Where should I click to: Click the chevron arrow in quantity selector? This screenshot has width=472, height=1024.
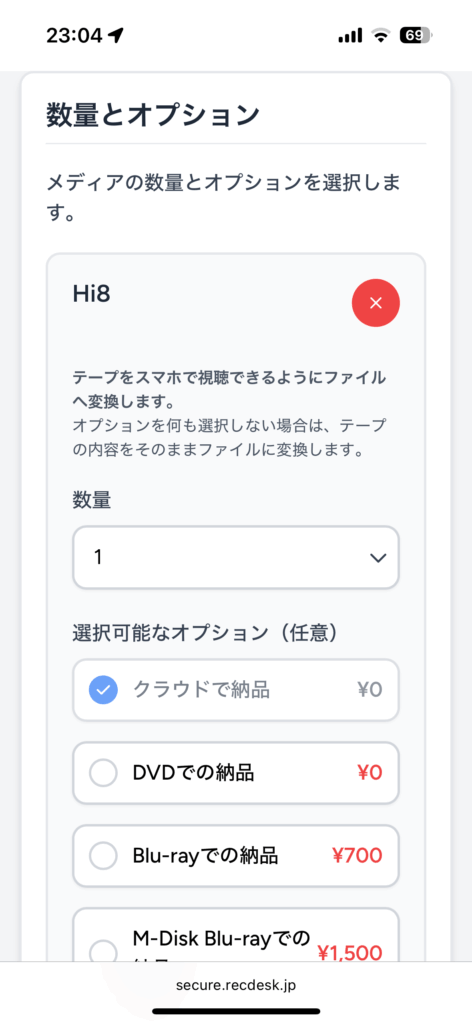[378, 558]
